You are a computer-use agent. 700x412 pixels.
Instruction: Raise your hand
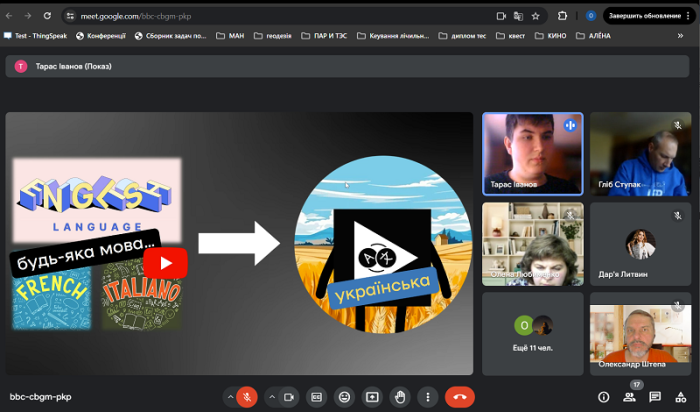point(400,396)
